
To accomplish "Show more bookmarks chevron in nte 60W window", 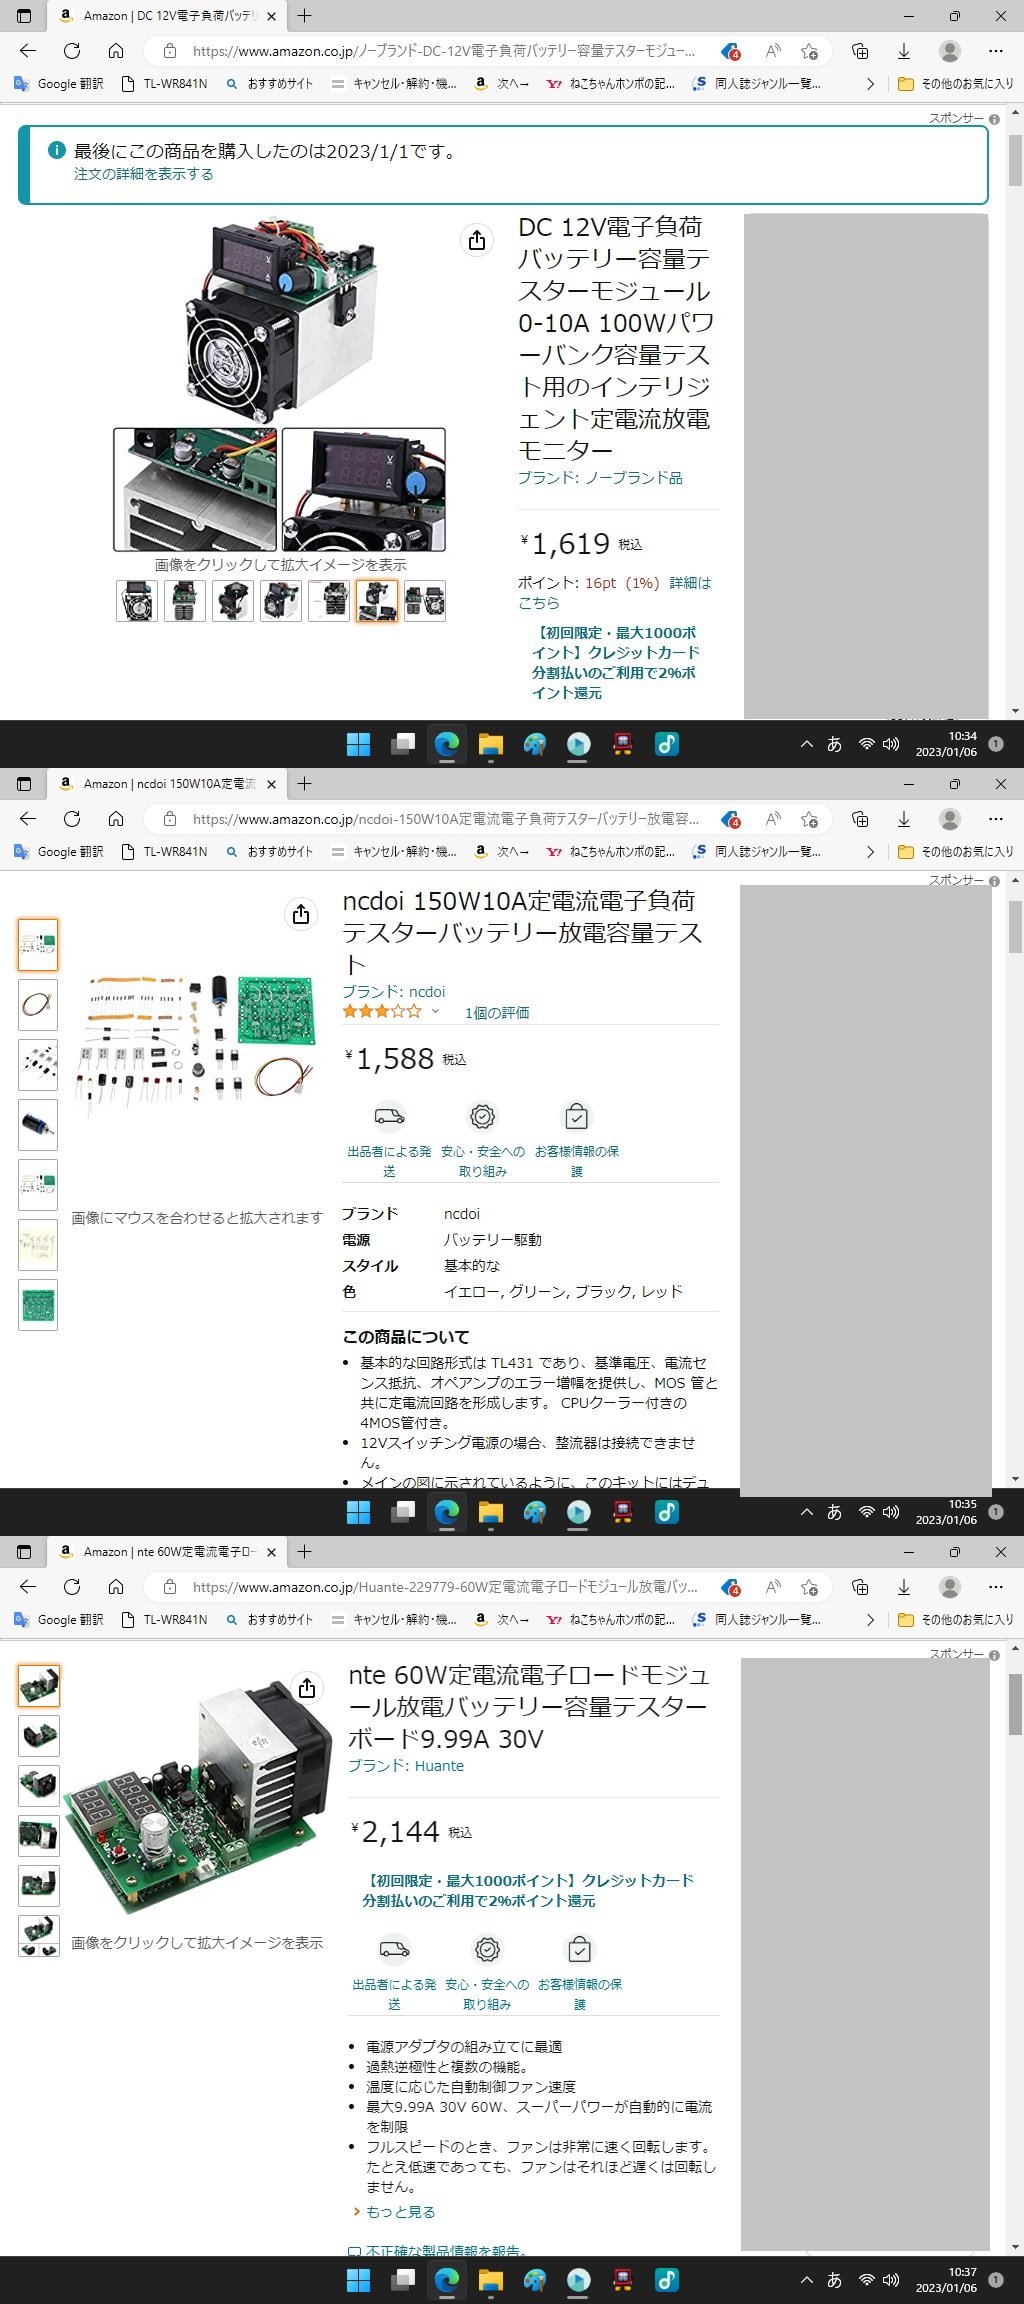I will (870, 1620).
